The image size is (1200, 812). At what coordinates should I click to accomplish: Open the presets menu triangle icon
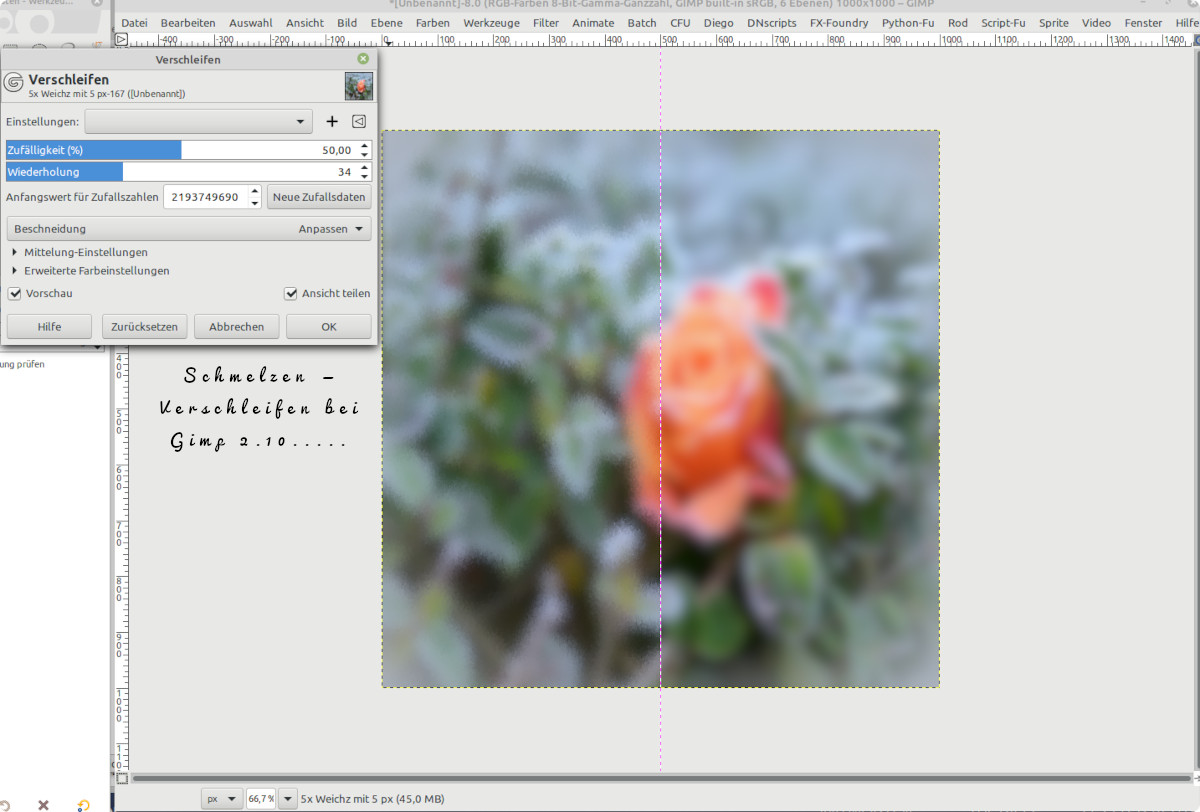click(359, 122)
